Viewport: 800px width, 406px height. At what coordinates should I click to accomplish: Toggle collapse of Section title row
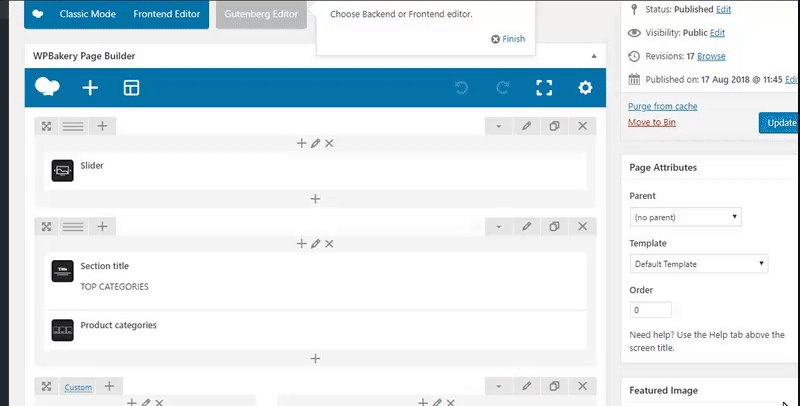[498, 226]
